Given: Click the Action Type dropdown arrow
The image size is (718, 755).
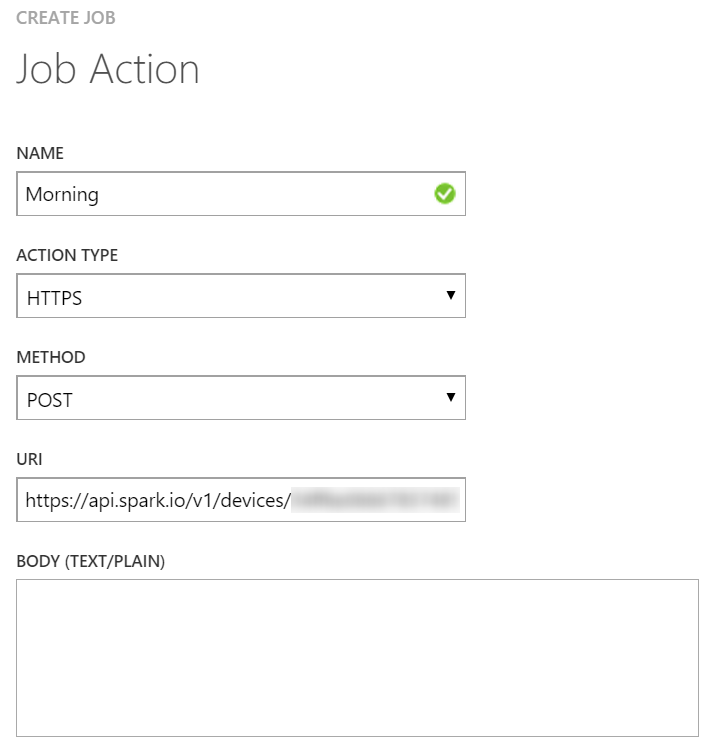Looking at the screenshot, I should [451, 295].
